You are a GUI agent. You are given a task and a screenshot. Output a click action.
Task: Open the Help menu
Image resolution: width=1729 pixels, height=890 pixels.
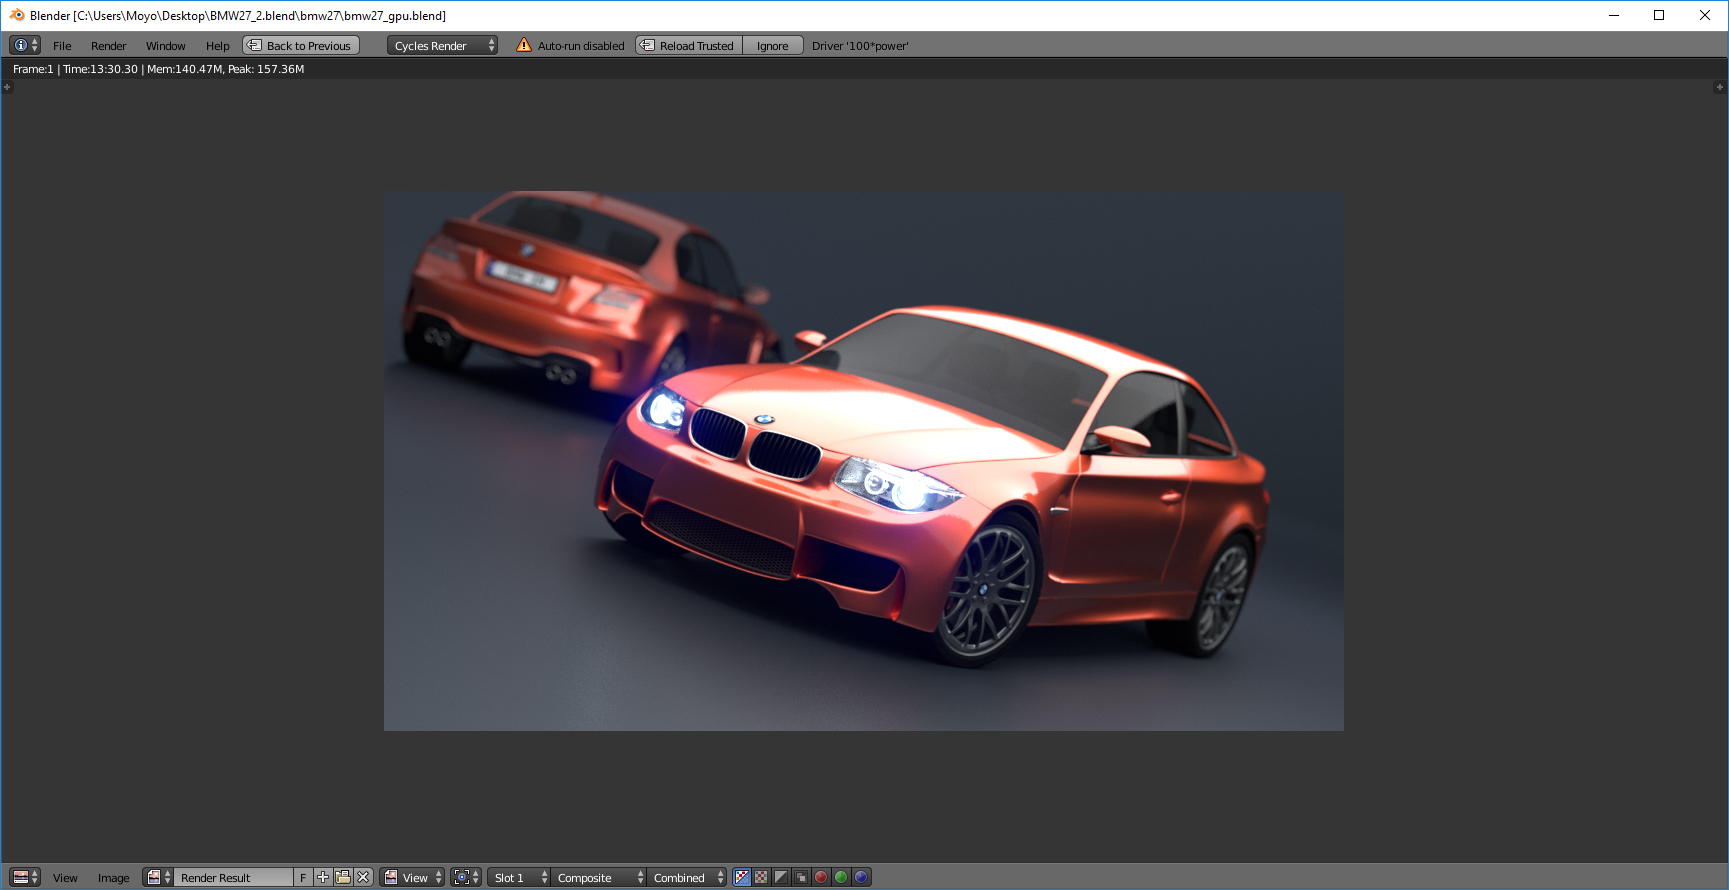[217, 46]
